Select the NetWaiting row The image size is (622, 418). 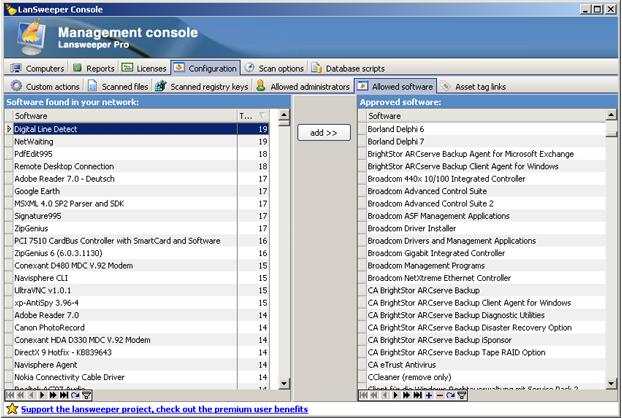pyautogui.click(x=140, y=142)
